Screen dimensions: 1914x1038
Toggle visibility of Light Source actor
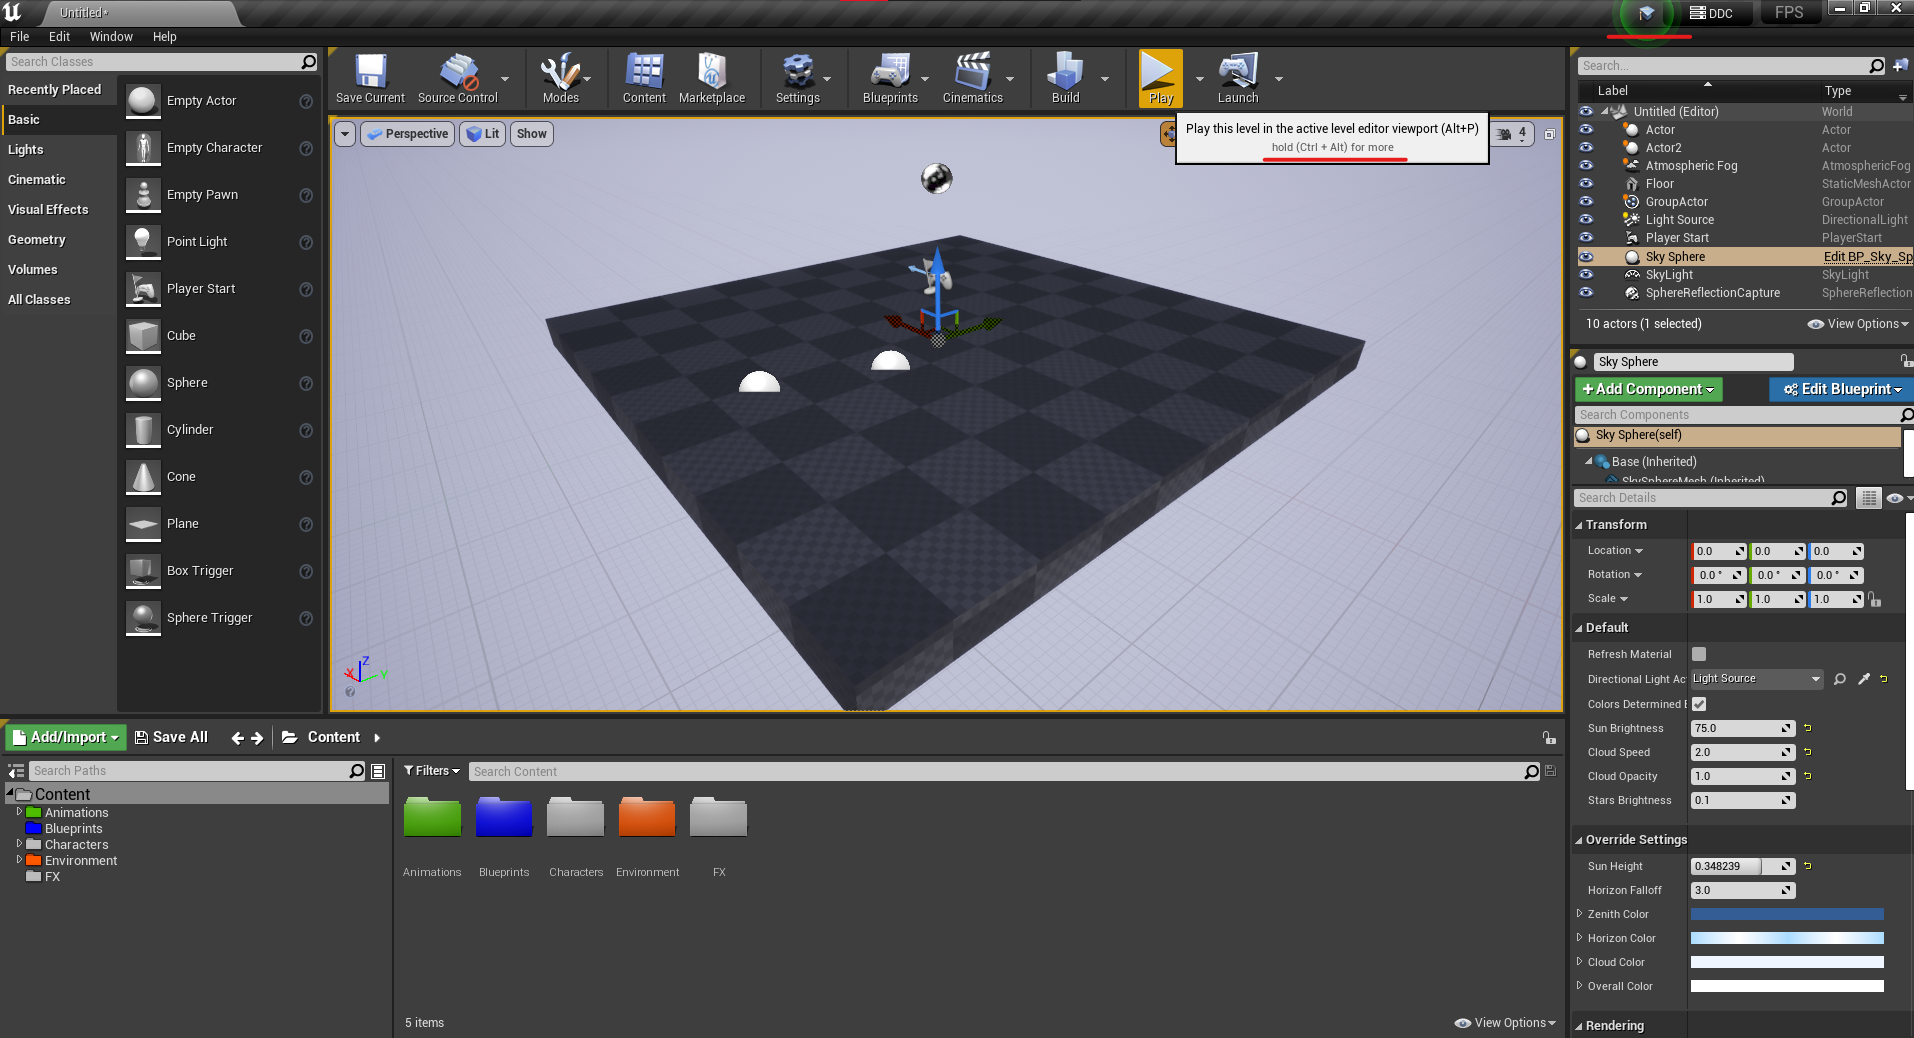pos(1586,220)
